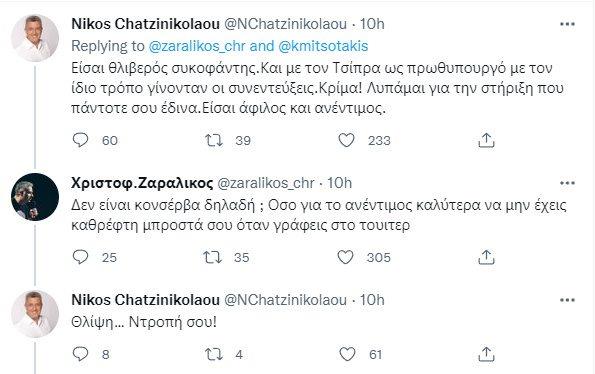Like the Ζαραλικος tweet with 305 likes
This screenshot has height=374, width=595.
(345, 257)
